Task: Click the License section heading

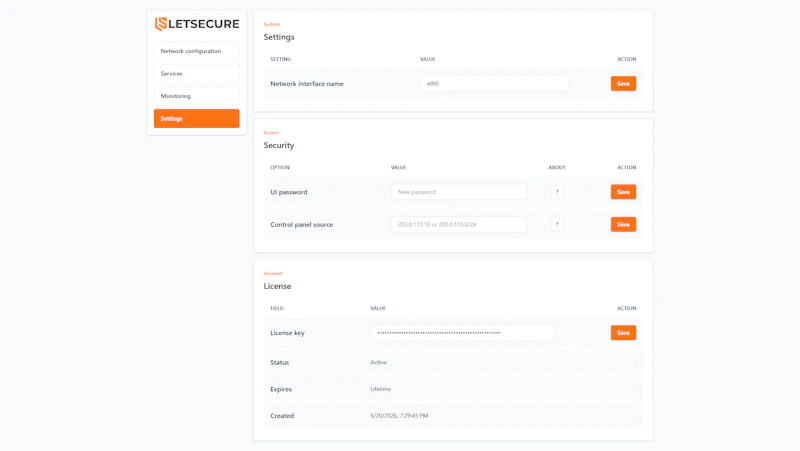Action: (x=278, y=286)
